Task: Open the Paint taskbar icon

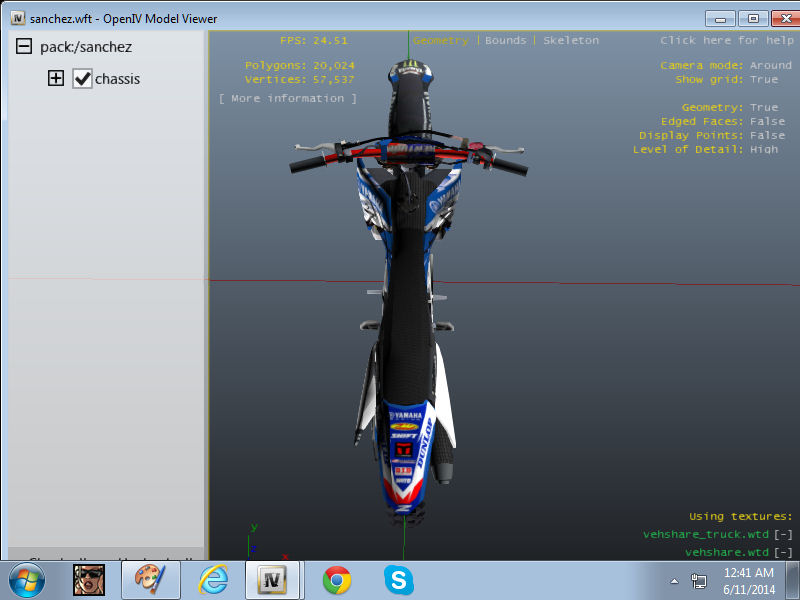Action: (x=151, y=580)
